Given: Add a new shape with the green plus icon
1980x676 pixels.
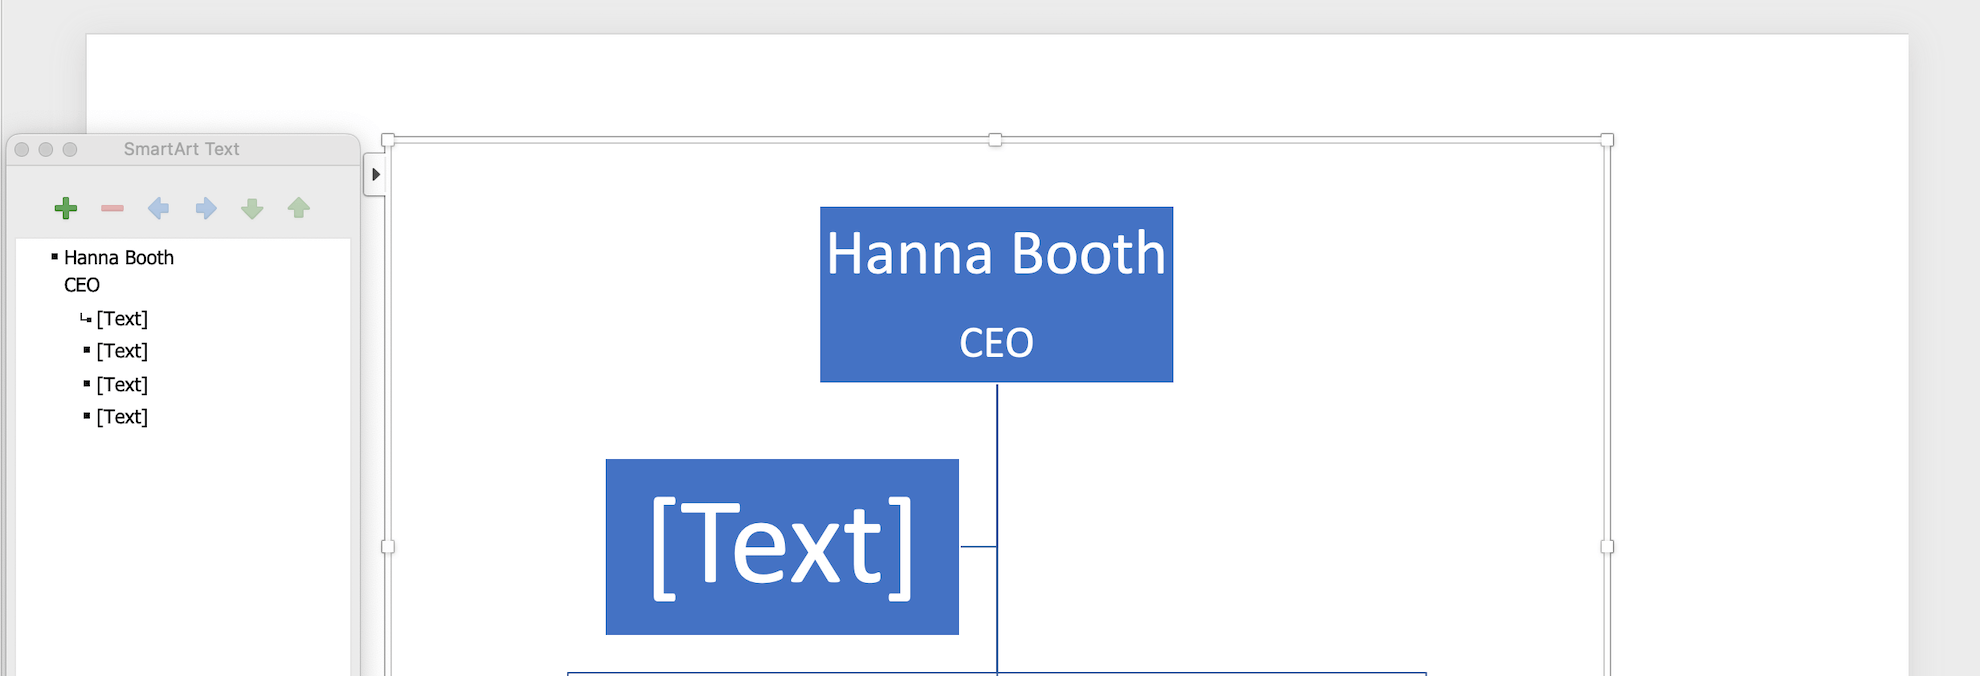Looking at the screenshot, I should tap(66, 208).
